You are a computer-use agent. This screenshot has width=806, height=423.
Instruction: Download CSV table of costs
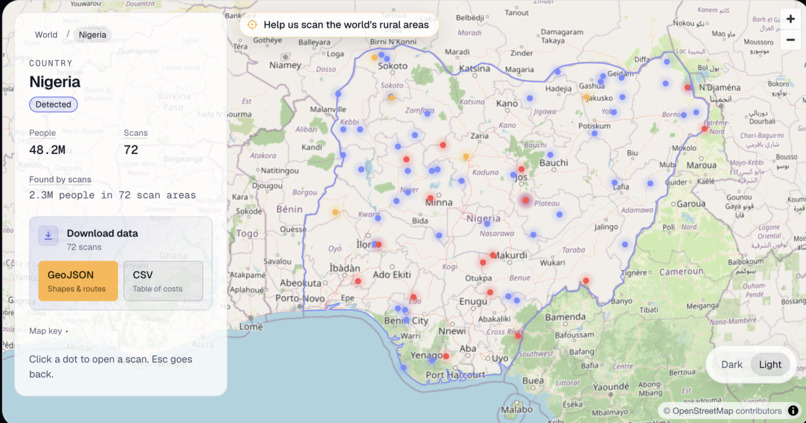click(163, 281)
